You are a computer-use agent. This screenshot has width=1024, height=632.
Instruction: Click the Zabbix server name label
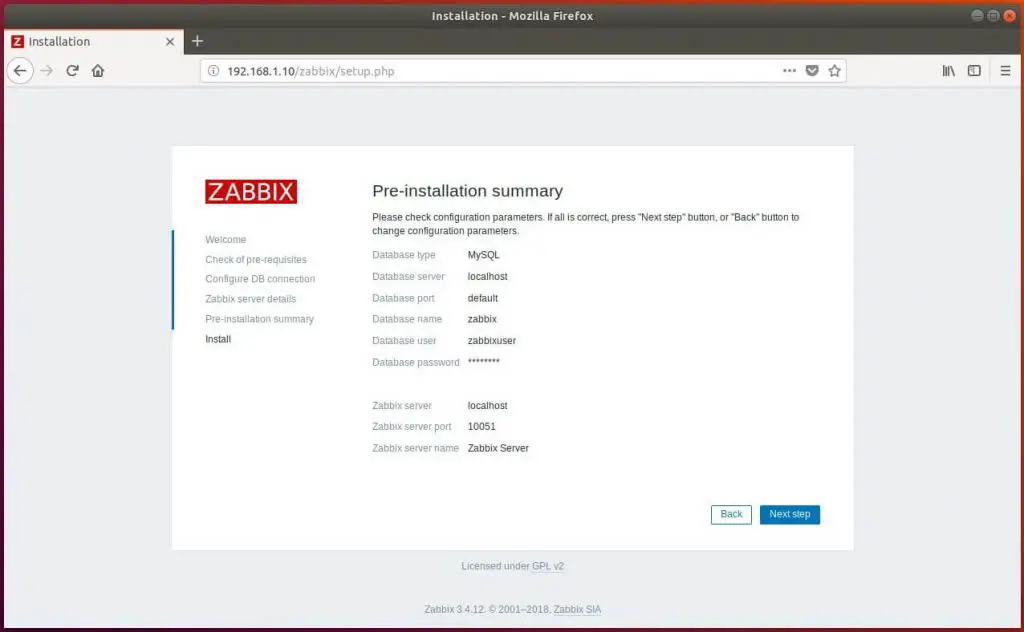tap(415, 448)
